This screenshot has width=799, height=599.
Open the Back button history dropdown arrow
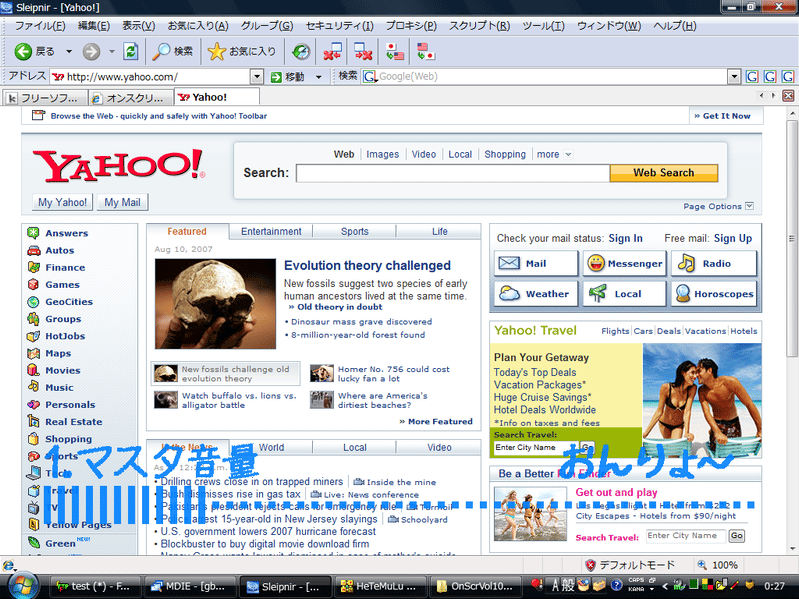[x=69, y=51]
